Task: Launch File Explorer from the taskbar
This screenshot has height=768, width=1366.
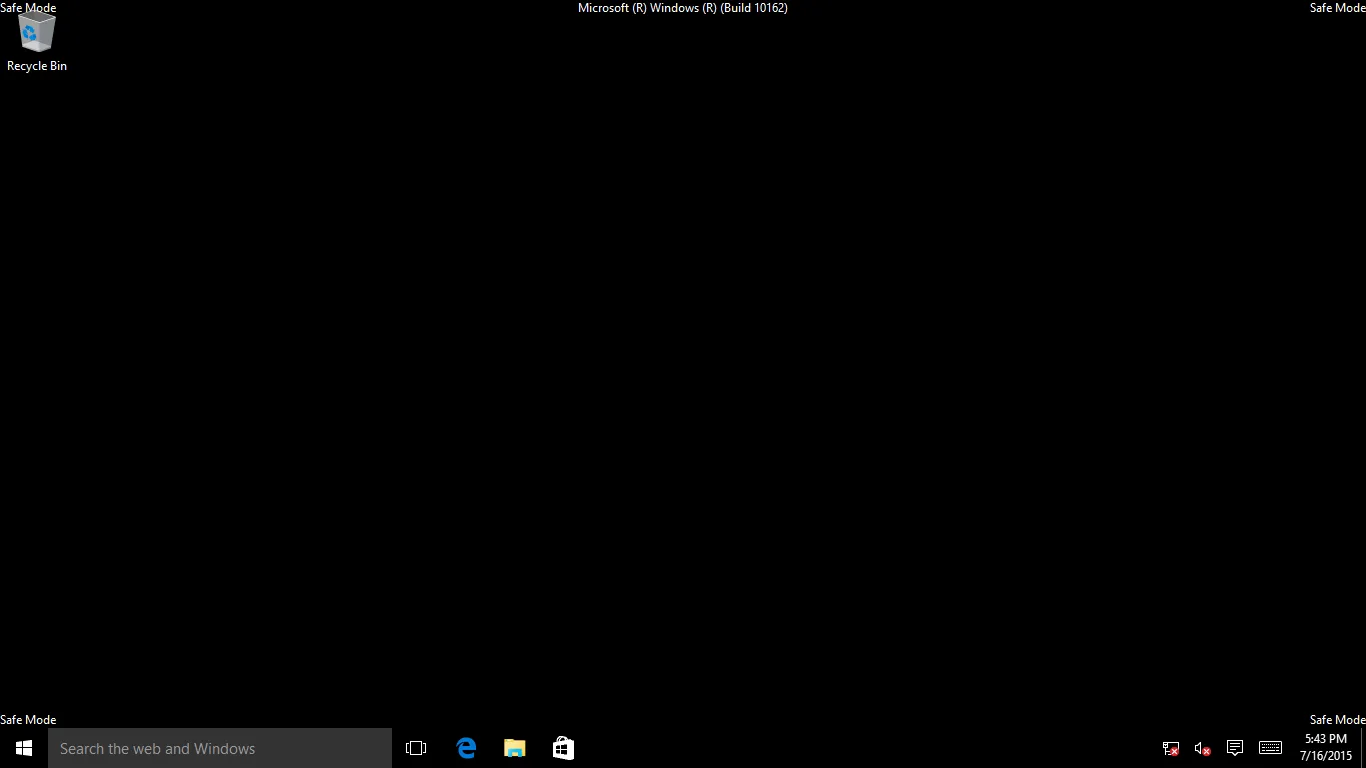Action: 514,747
